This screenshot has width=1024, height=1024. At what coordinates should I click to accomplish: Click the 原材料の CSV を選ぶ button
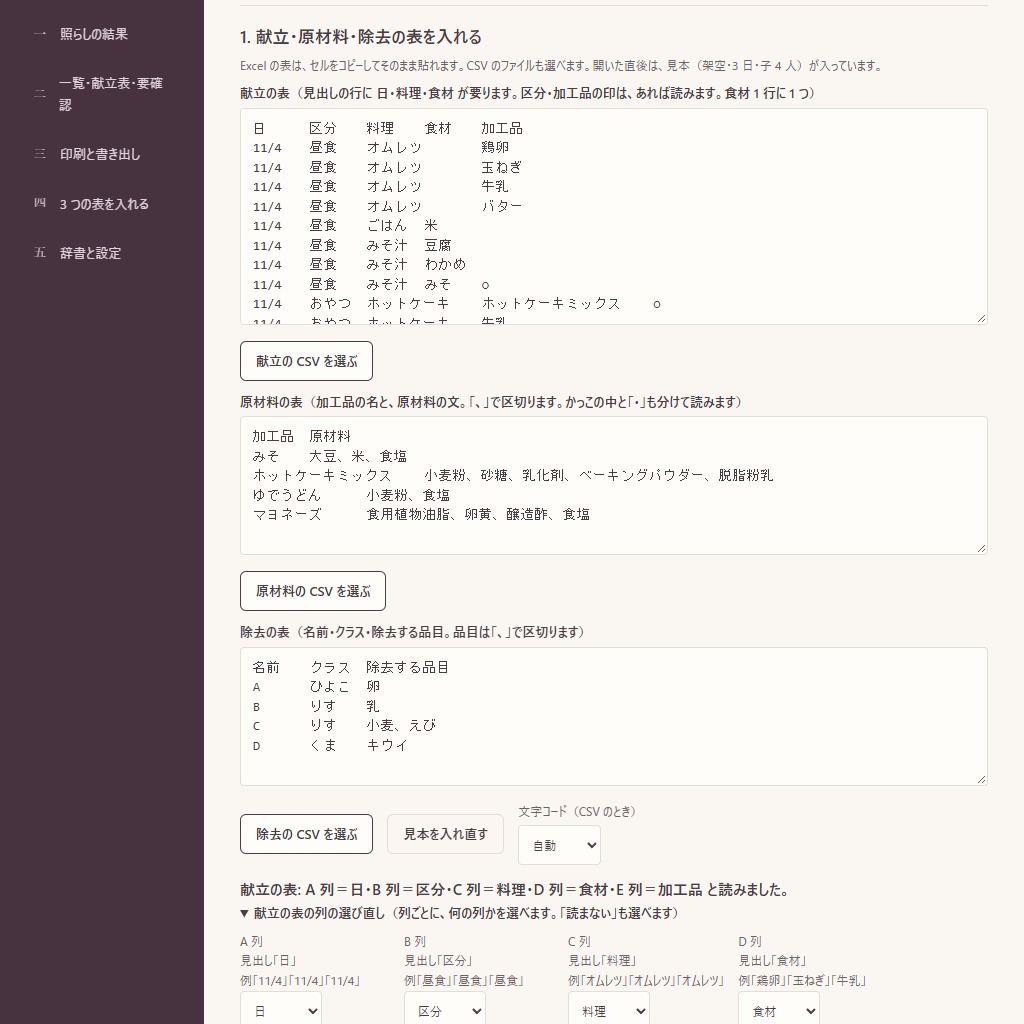pos(313,591)
